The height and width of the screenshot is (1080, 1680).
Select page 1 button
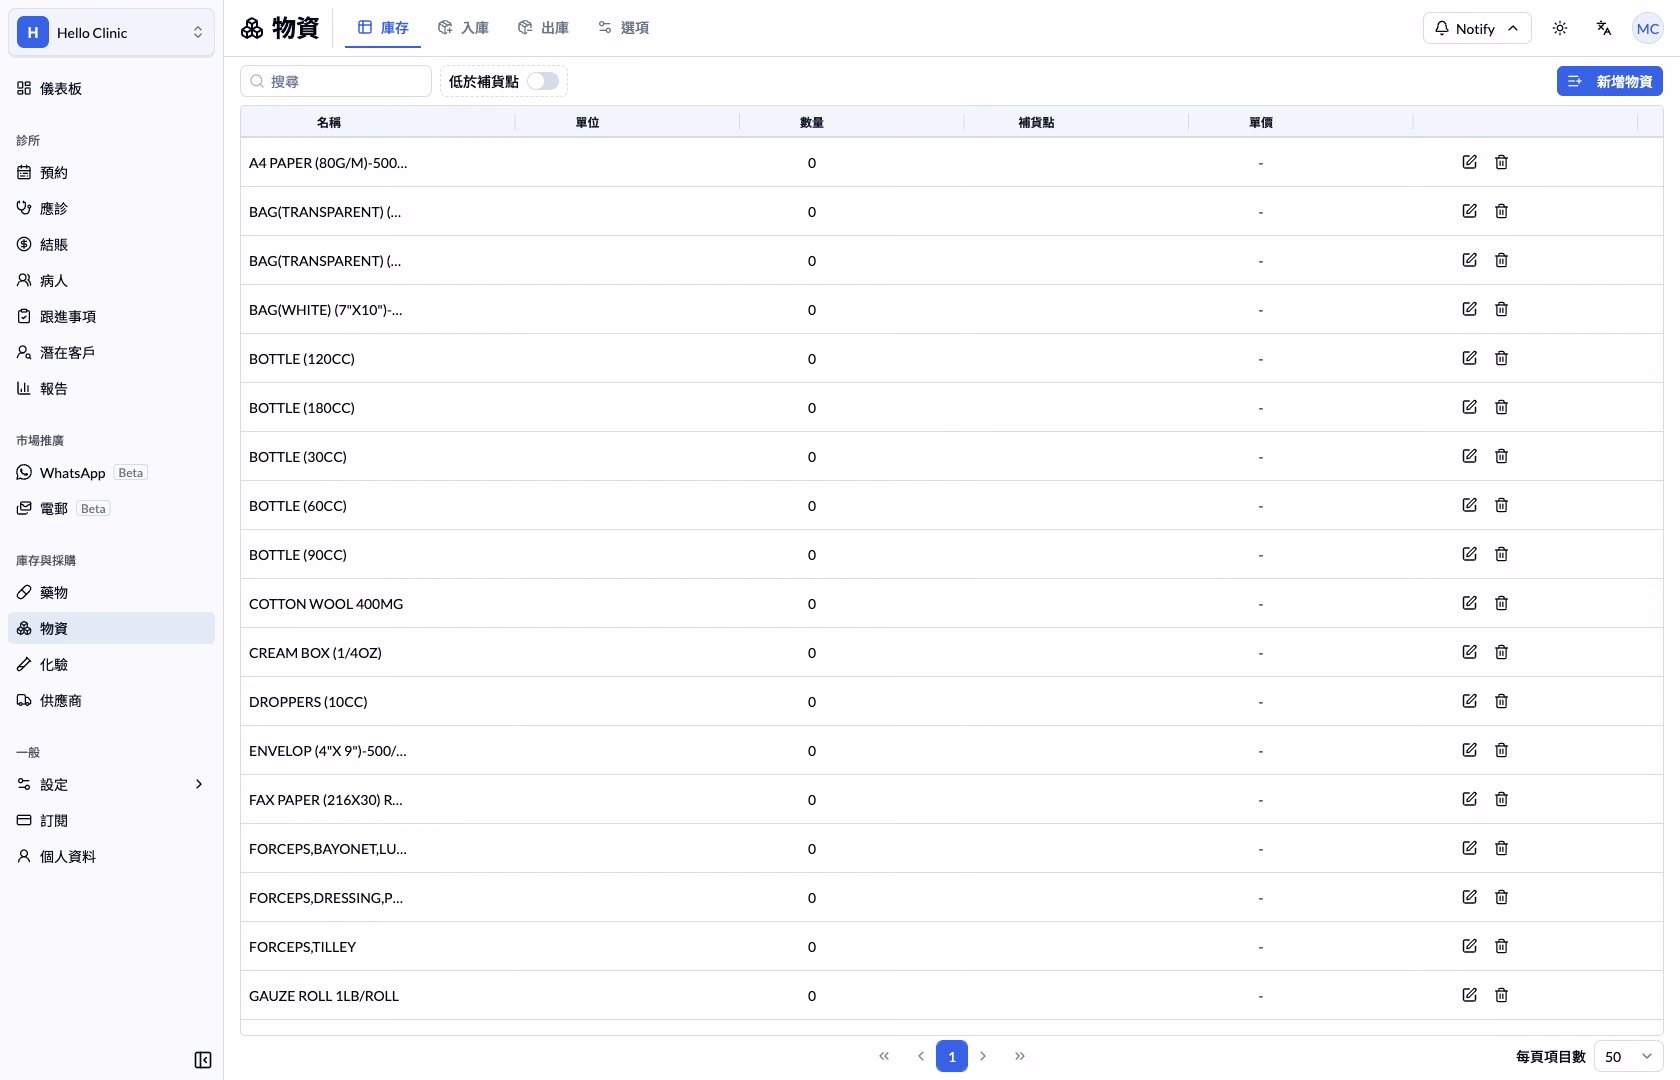coord(952,1056)
